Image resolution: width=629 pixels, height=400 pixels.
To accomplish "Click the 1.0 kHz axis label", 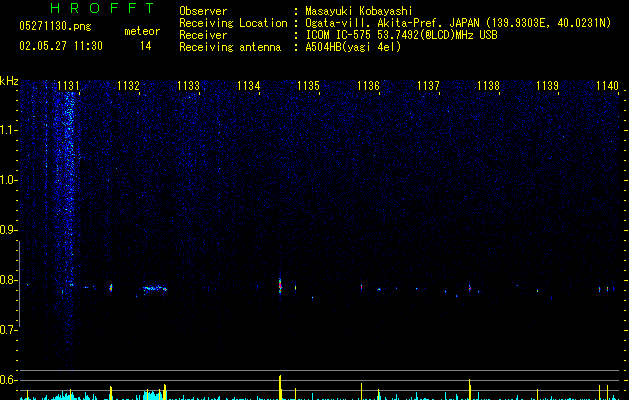I will [7, 180].
